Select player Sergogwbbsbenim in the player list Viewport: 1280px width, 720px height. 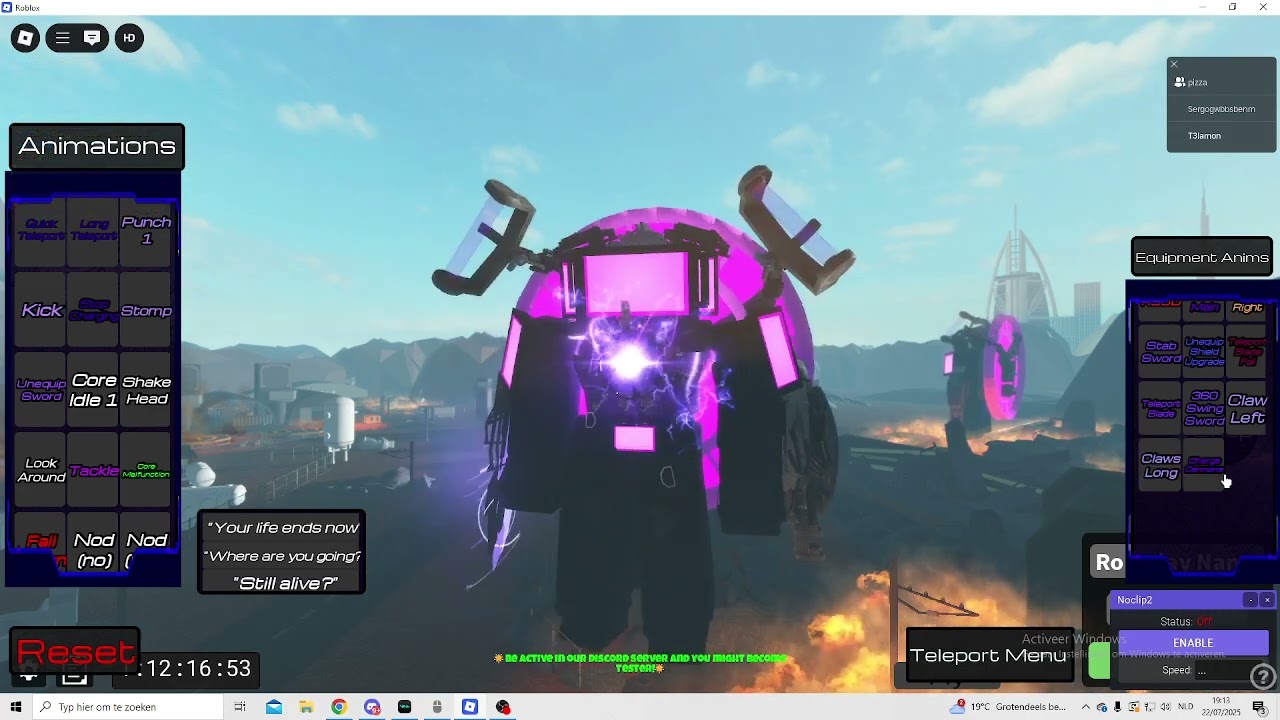coord(1221,109)
